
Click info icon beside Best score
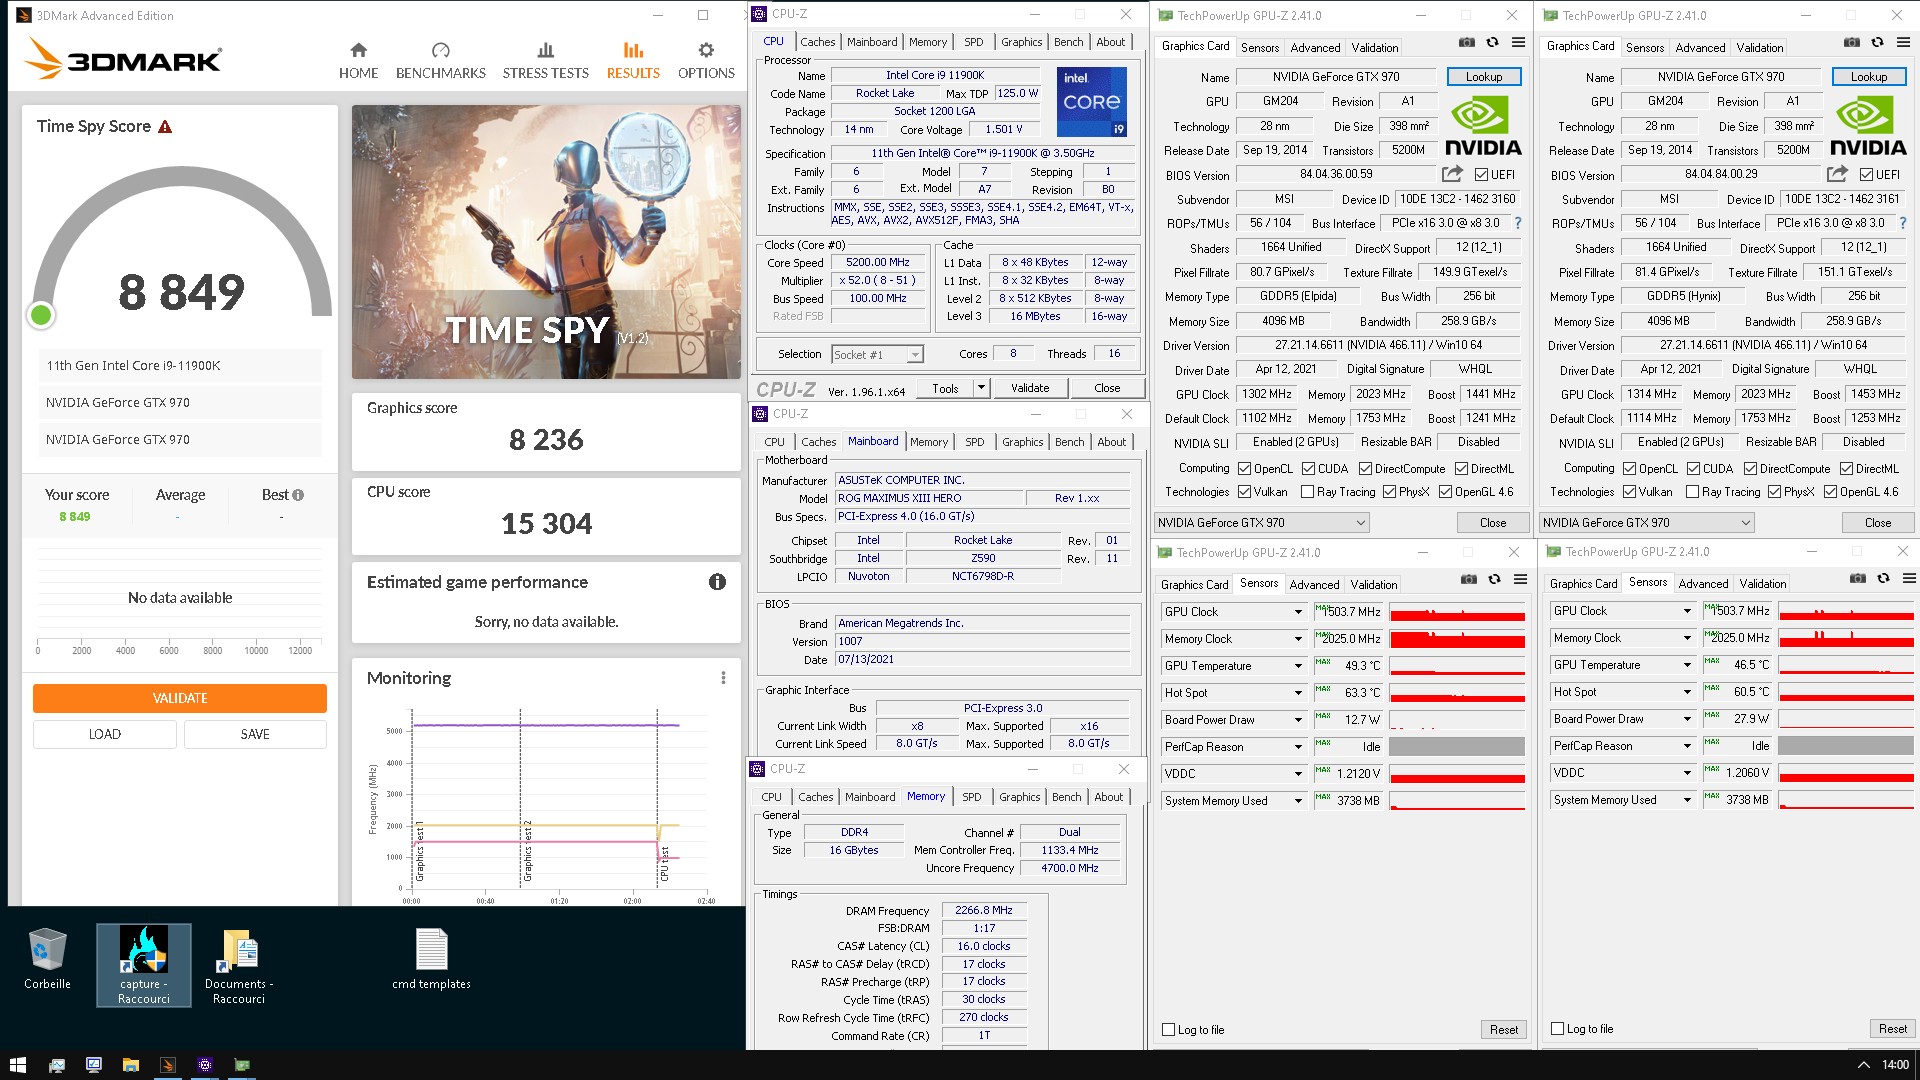coord(298,495)
